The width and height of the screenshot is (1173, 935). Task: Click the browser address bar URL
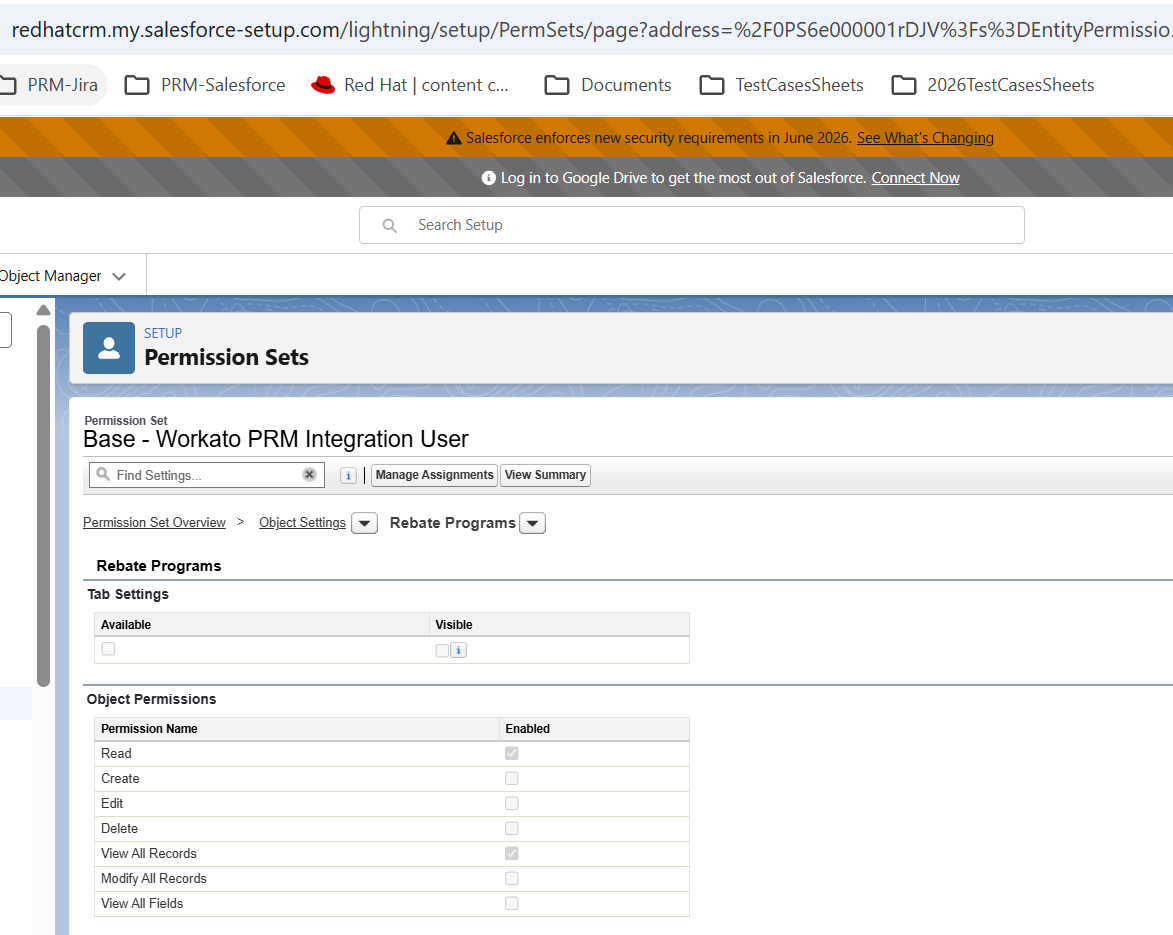[591, 30]
